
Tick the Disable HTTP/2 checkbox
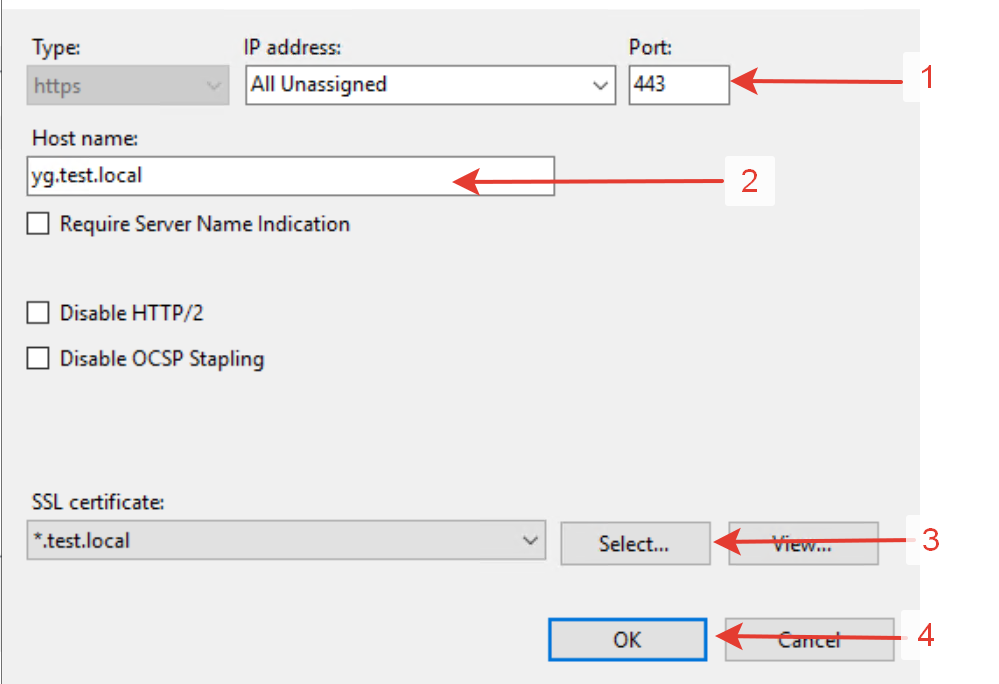[38, 313]
